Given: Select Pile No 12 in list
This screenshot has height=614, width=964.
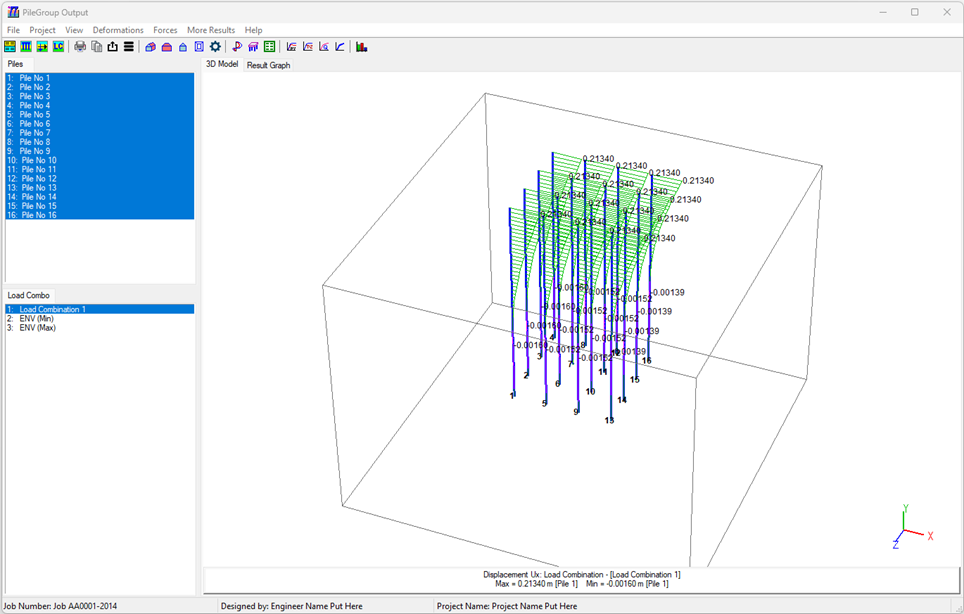Looking at the screenshot, I should [x=100, y=178].
